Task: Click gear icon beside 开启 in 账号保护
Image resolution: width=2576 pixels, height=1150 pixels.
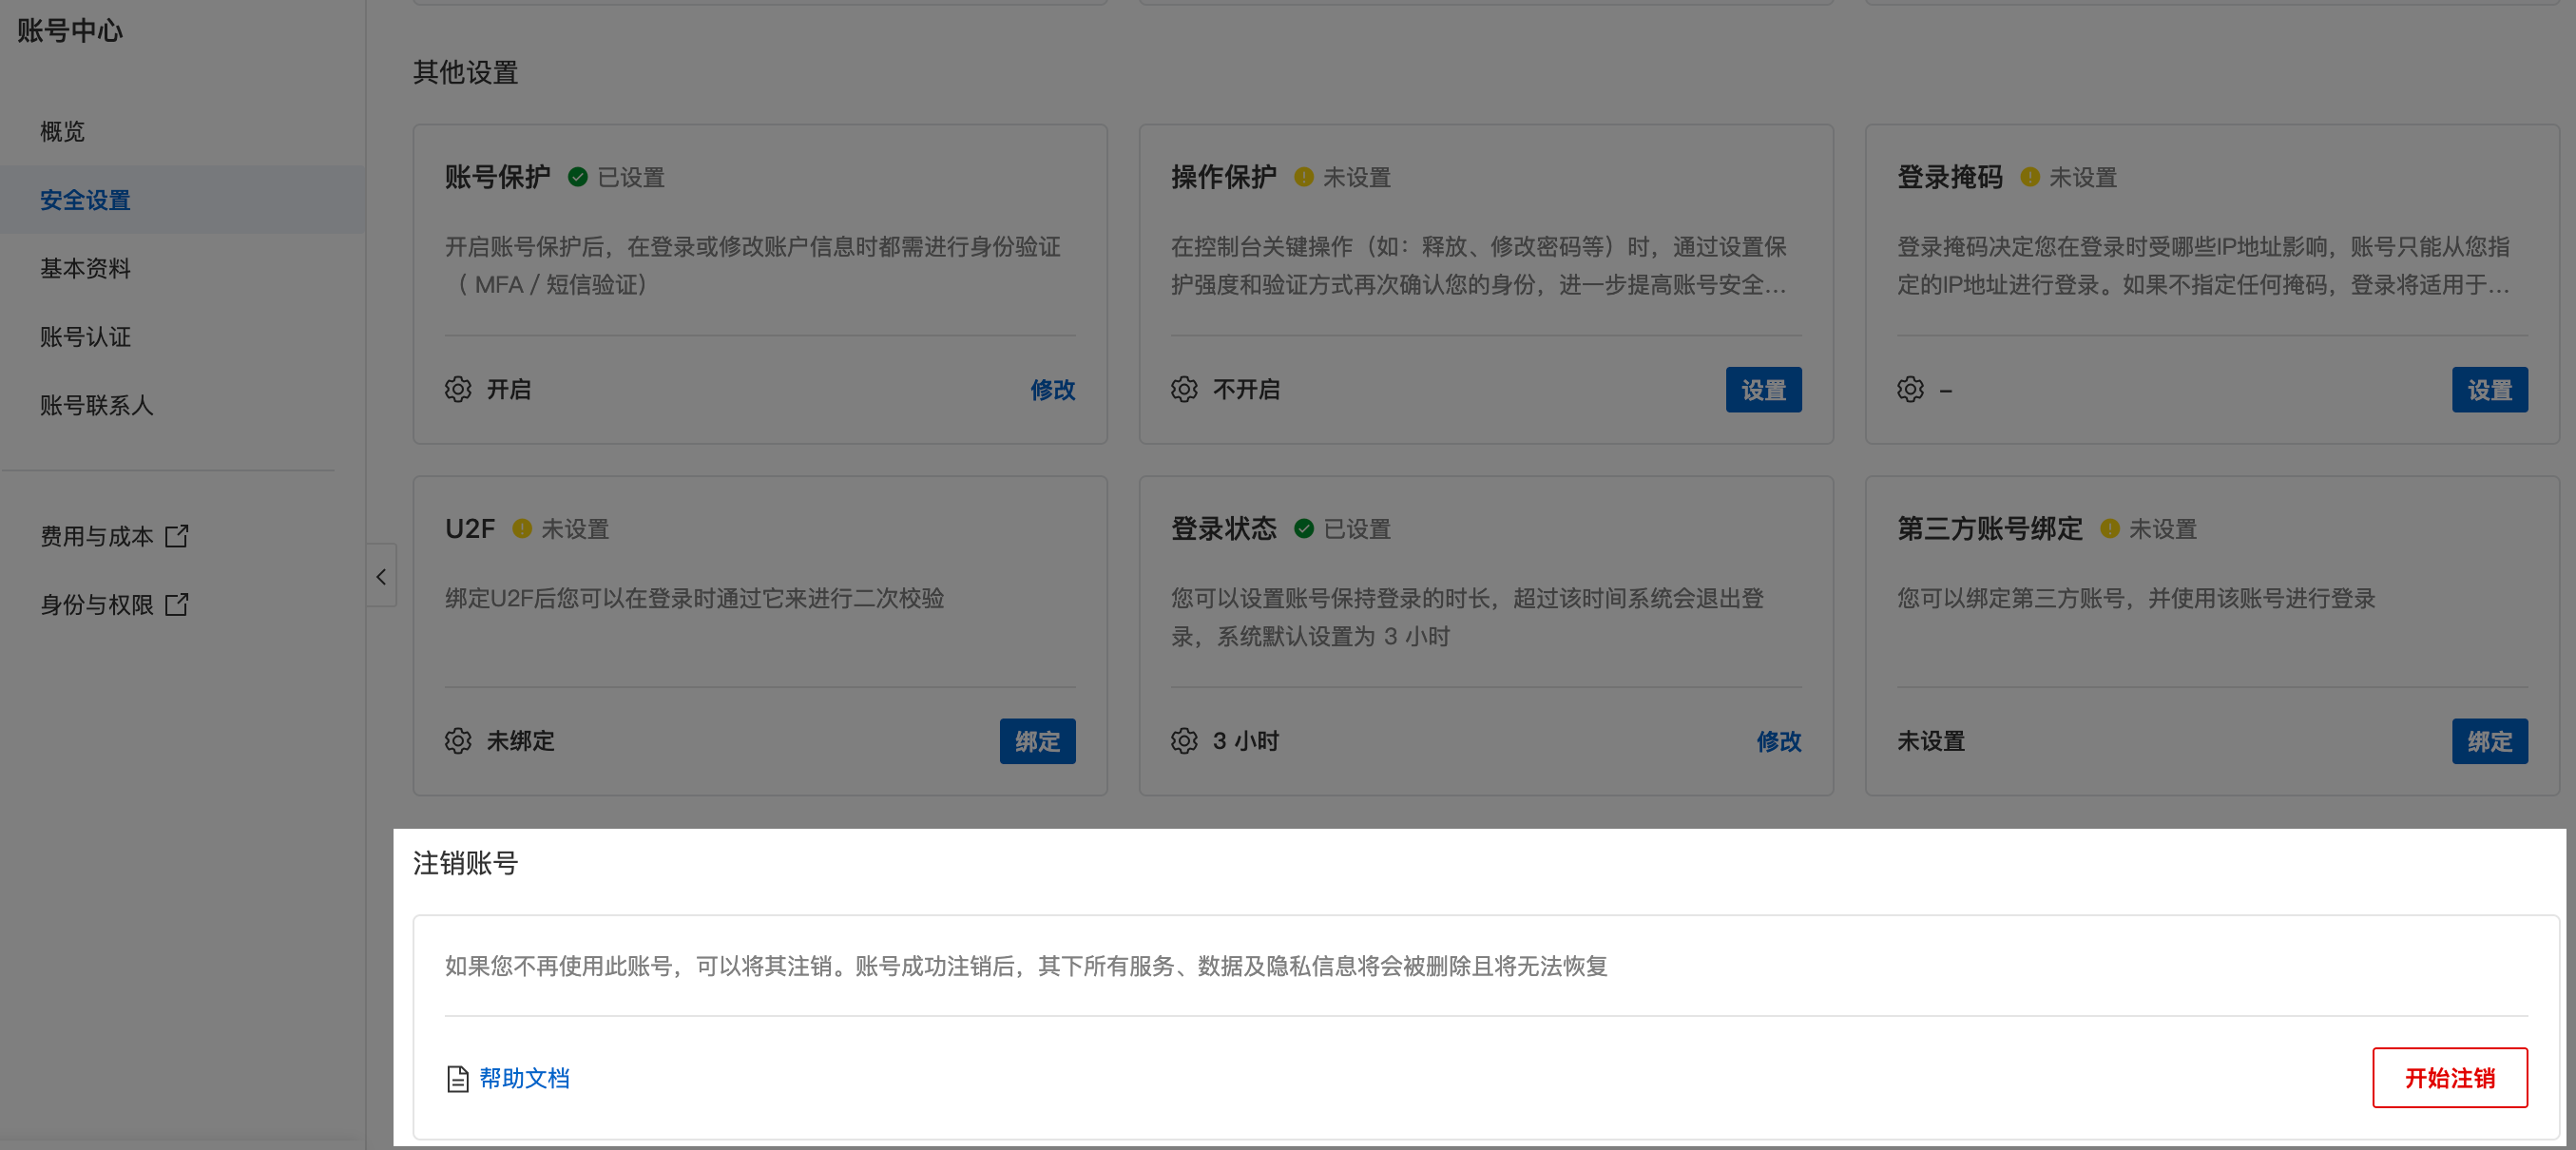Action: [458, 389]
